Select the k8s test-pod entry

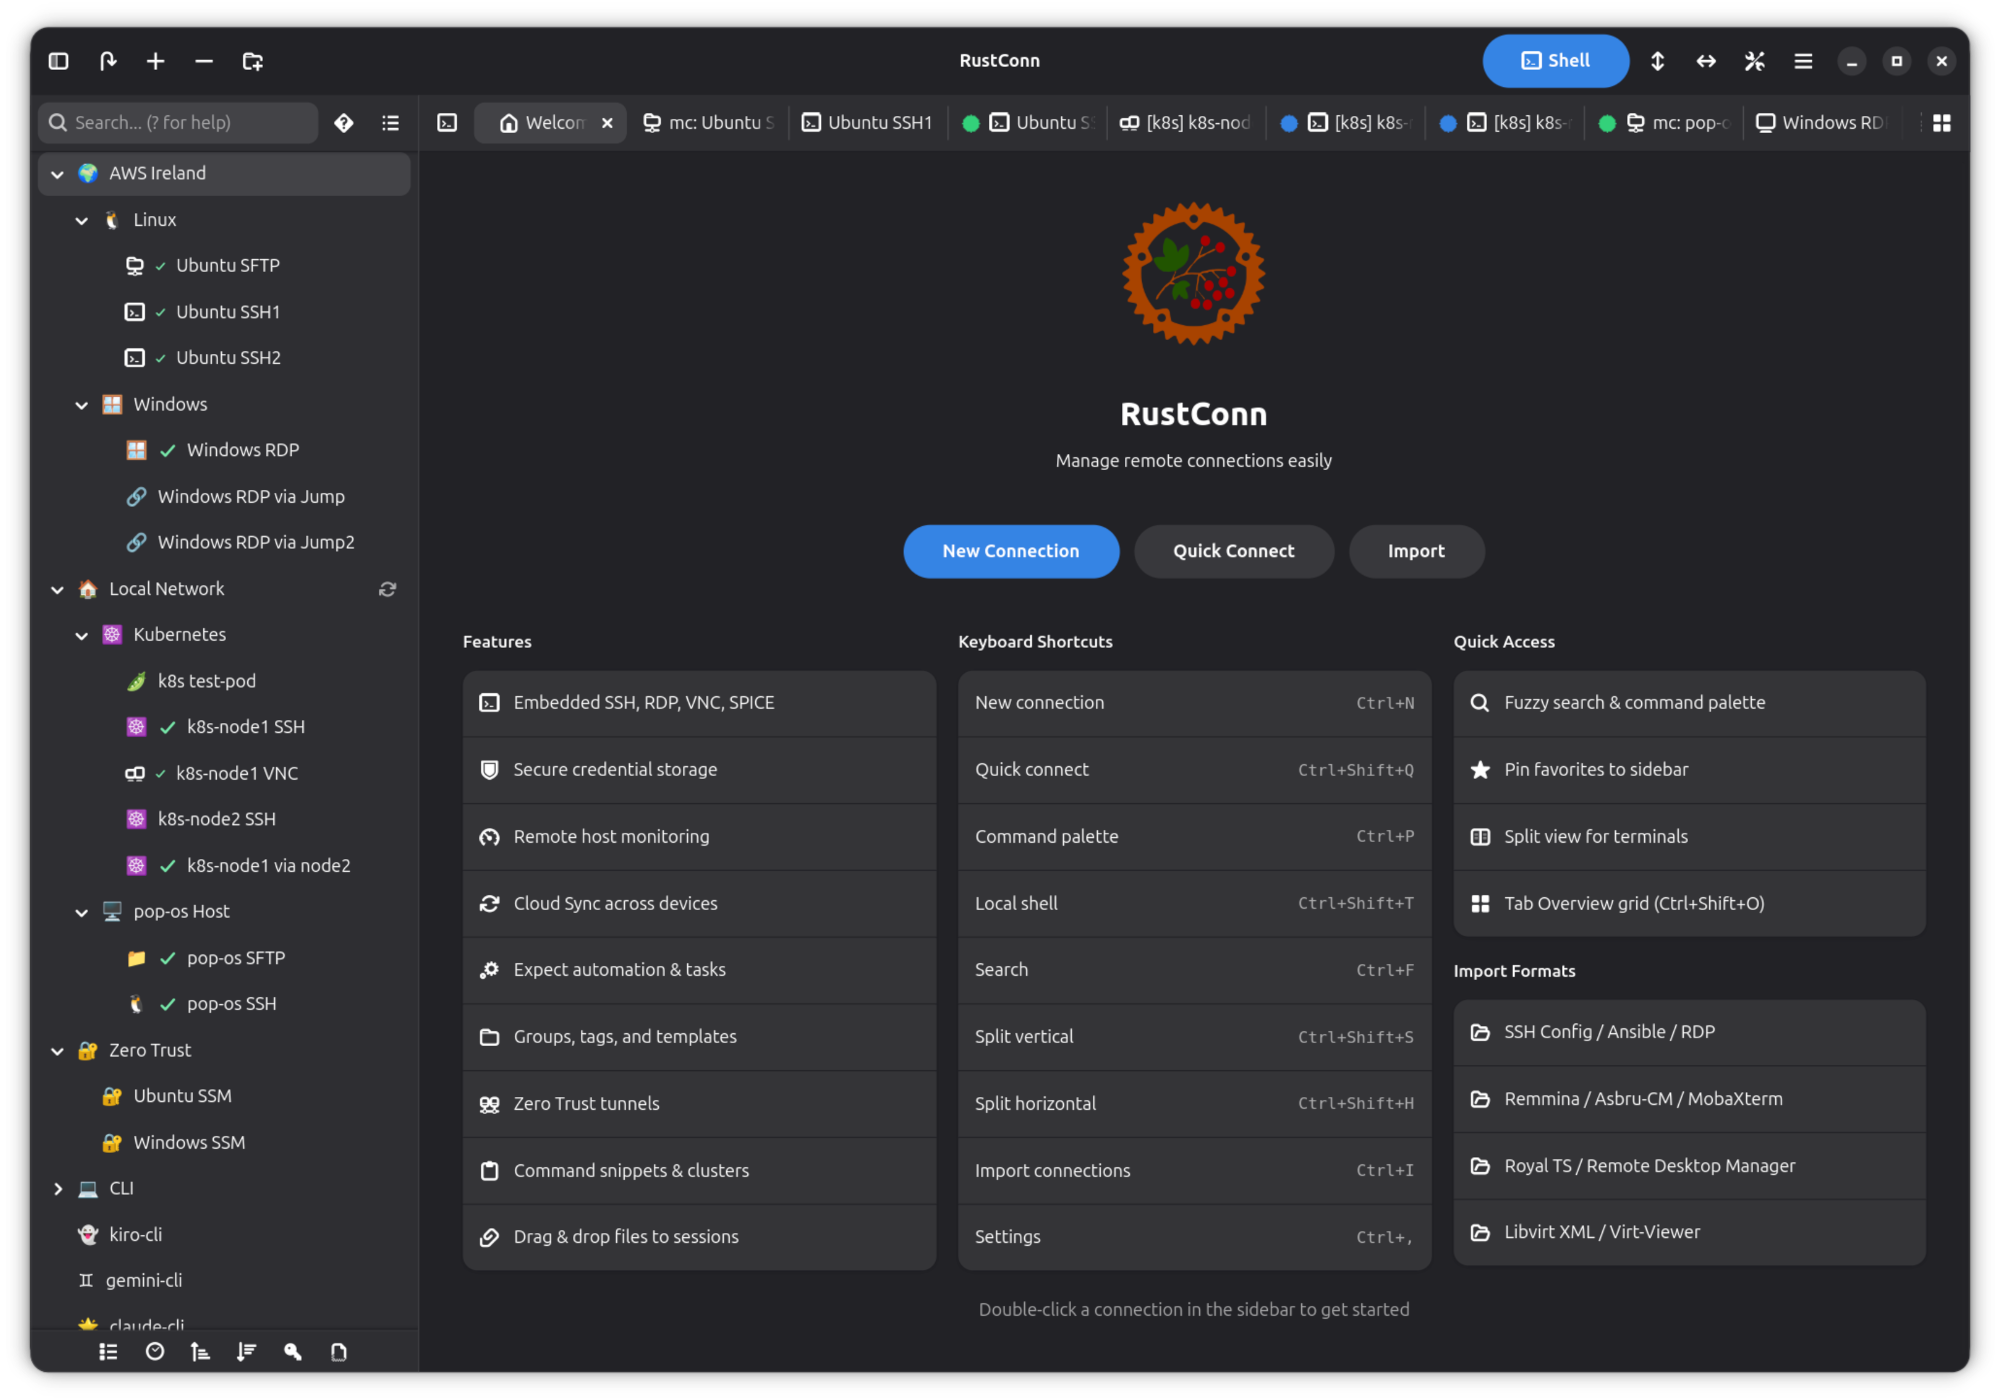click(x=224, y=681)
